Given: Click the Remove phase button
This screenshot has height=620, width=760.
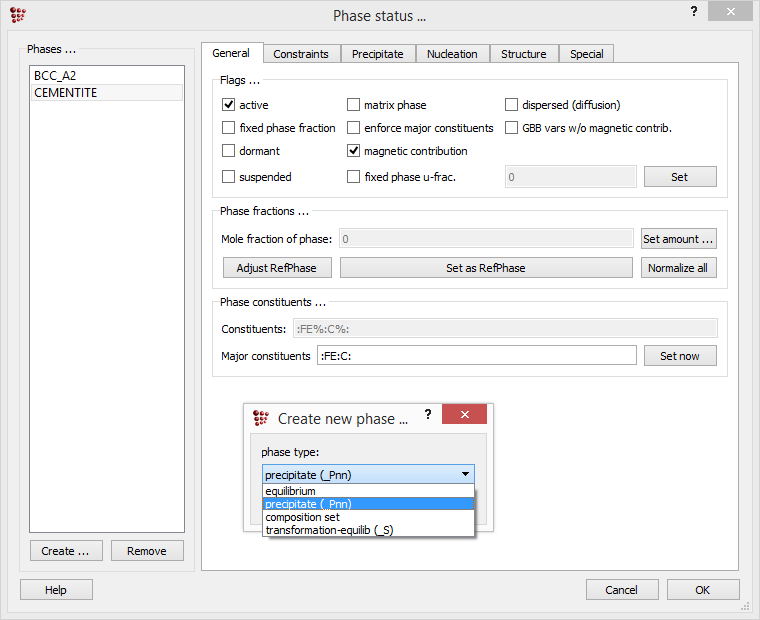Looking at the screenshot, I should (x=147, y=551).
